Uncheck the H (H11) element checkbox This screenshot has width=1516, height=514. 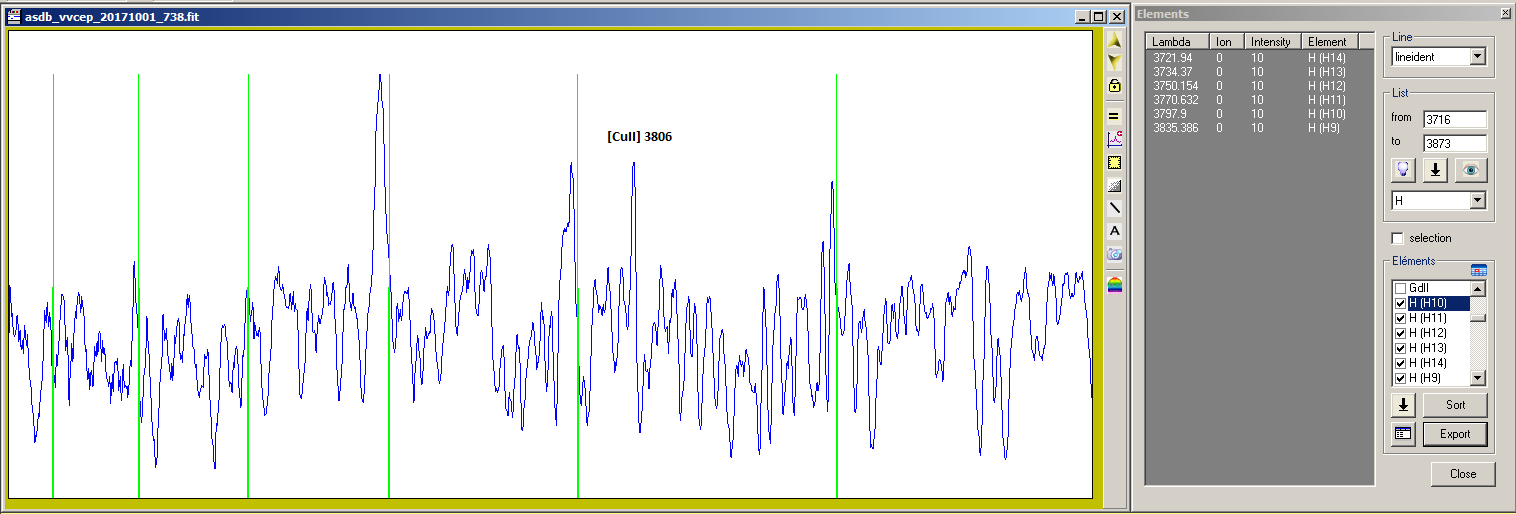click(x=1400, y=318)
